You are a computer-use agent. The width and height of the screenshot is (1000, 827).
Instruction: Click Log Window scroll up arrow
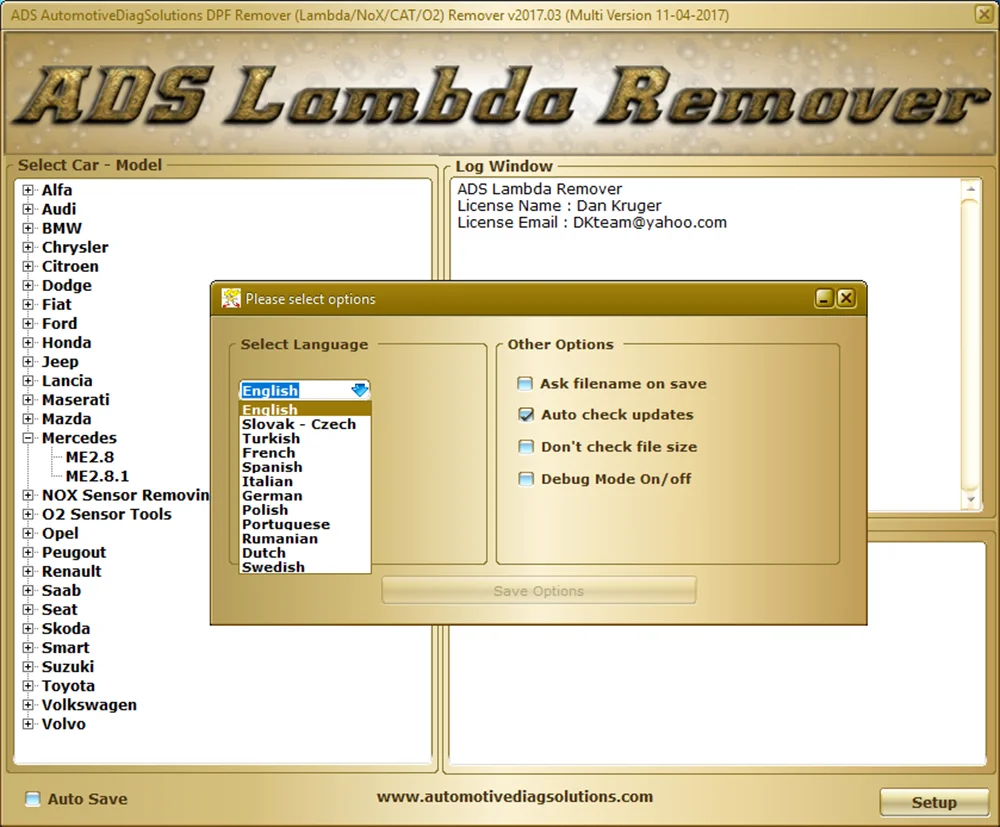(x=971, y=189)
